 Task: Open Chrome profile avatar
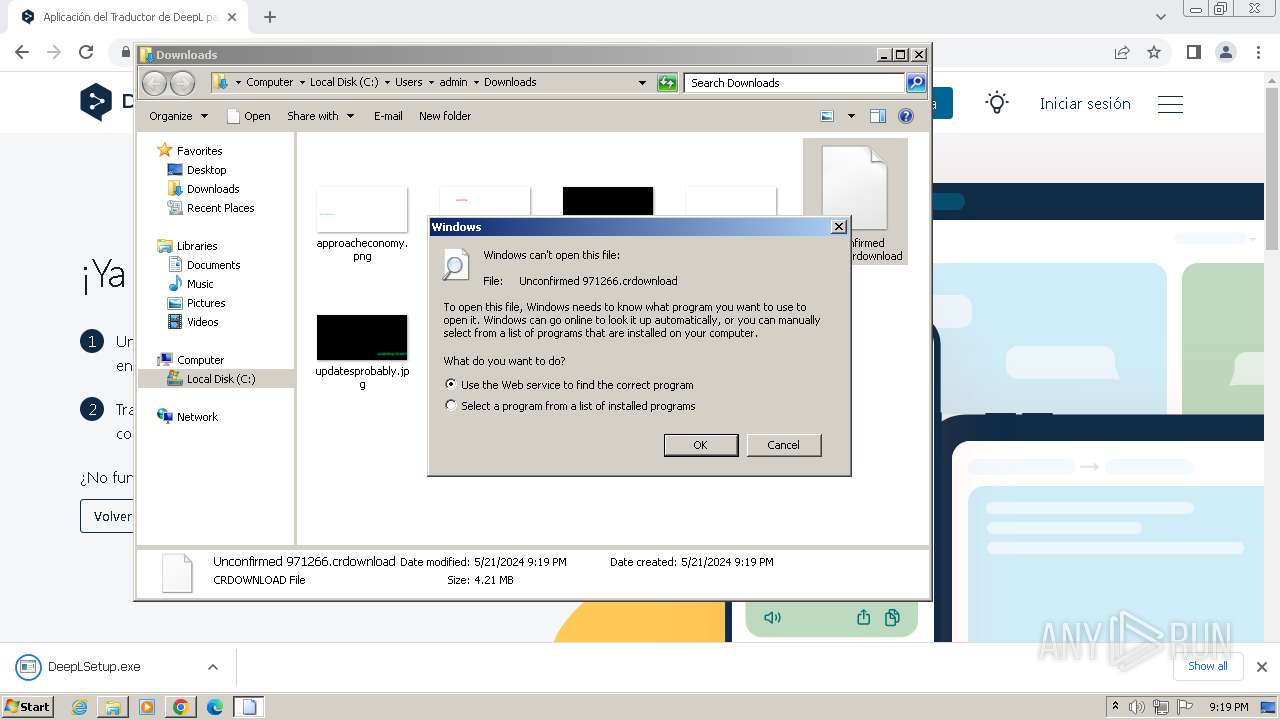pyautogui.click(x=1226, y=53)
